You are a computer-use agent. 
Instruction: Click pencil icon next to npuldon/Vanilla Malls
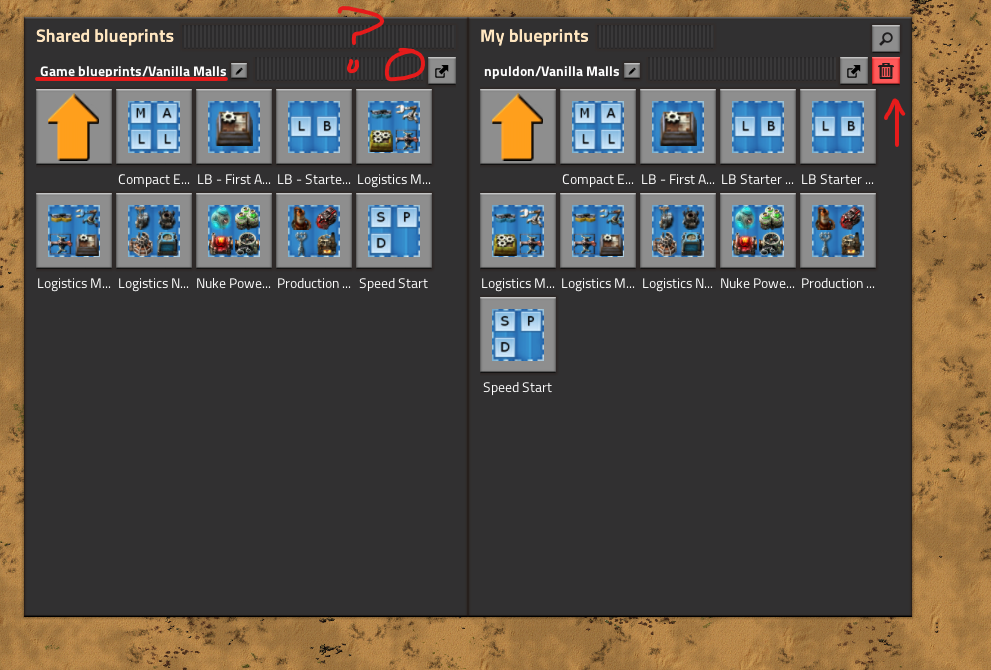(632, 71)
